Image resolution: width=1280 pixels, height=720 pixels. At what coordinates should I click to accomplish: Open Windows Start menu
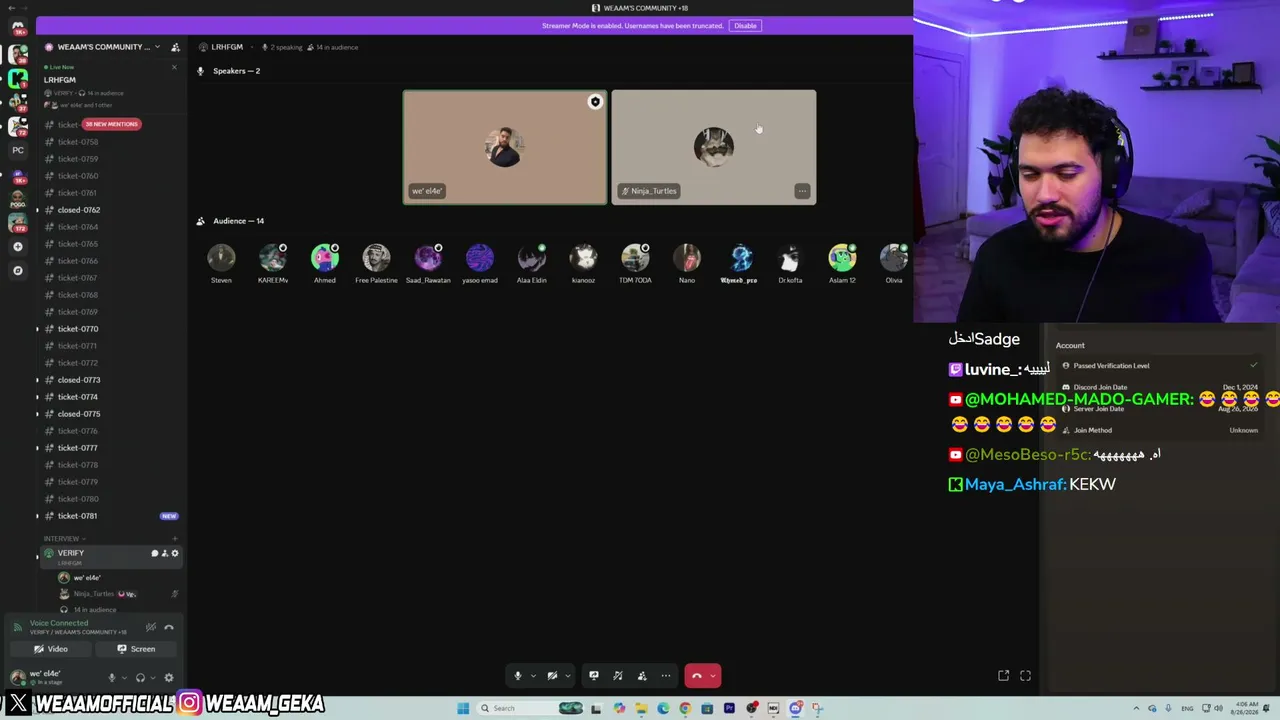click(463, 709)
